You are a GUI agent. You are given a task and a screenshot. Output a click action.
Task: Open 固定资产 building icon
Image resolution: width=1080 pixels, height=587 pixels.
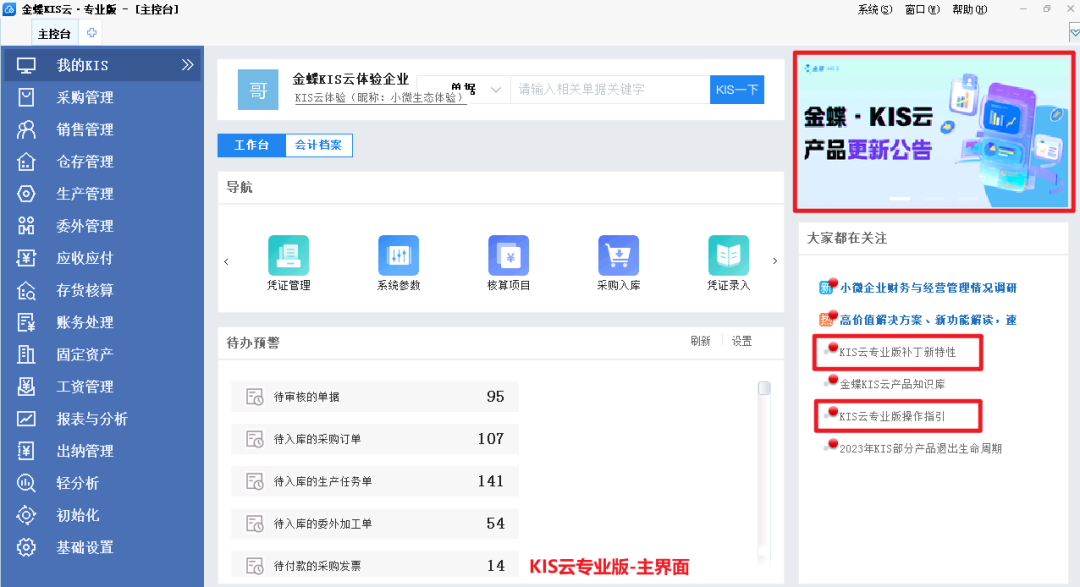coord(26,354)
